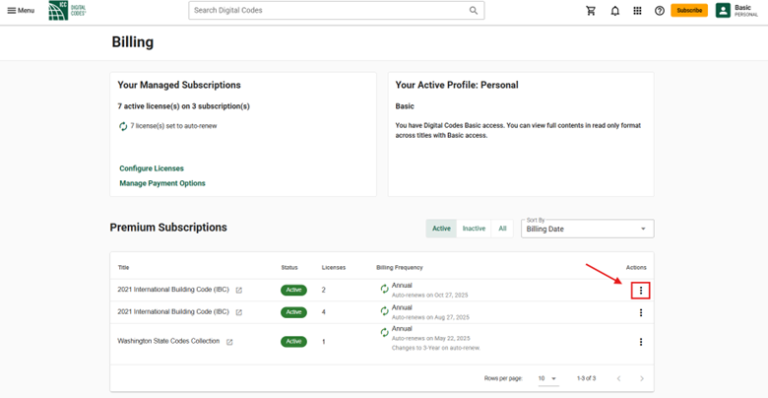Click auto-renew icon for May 22, 2025 row
Screen dimensions: 768x398
click(384, 332)
